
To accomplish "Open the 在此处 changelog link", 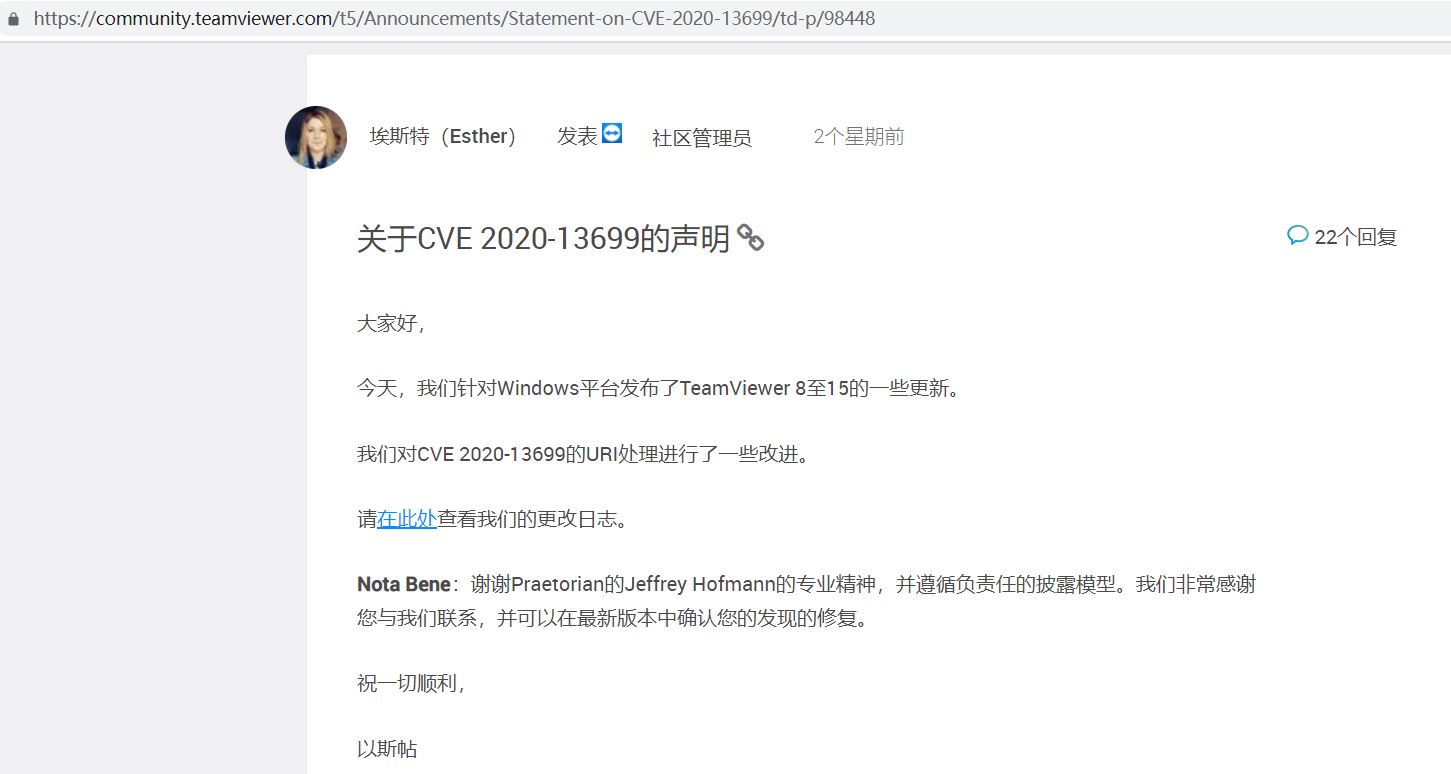I will tap(407, 519).
